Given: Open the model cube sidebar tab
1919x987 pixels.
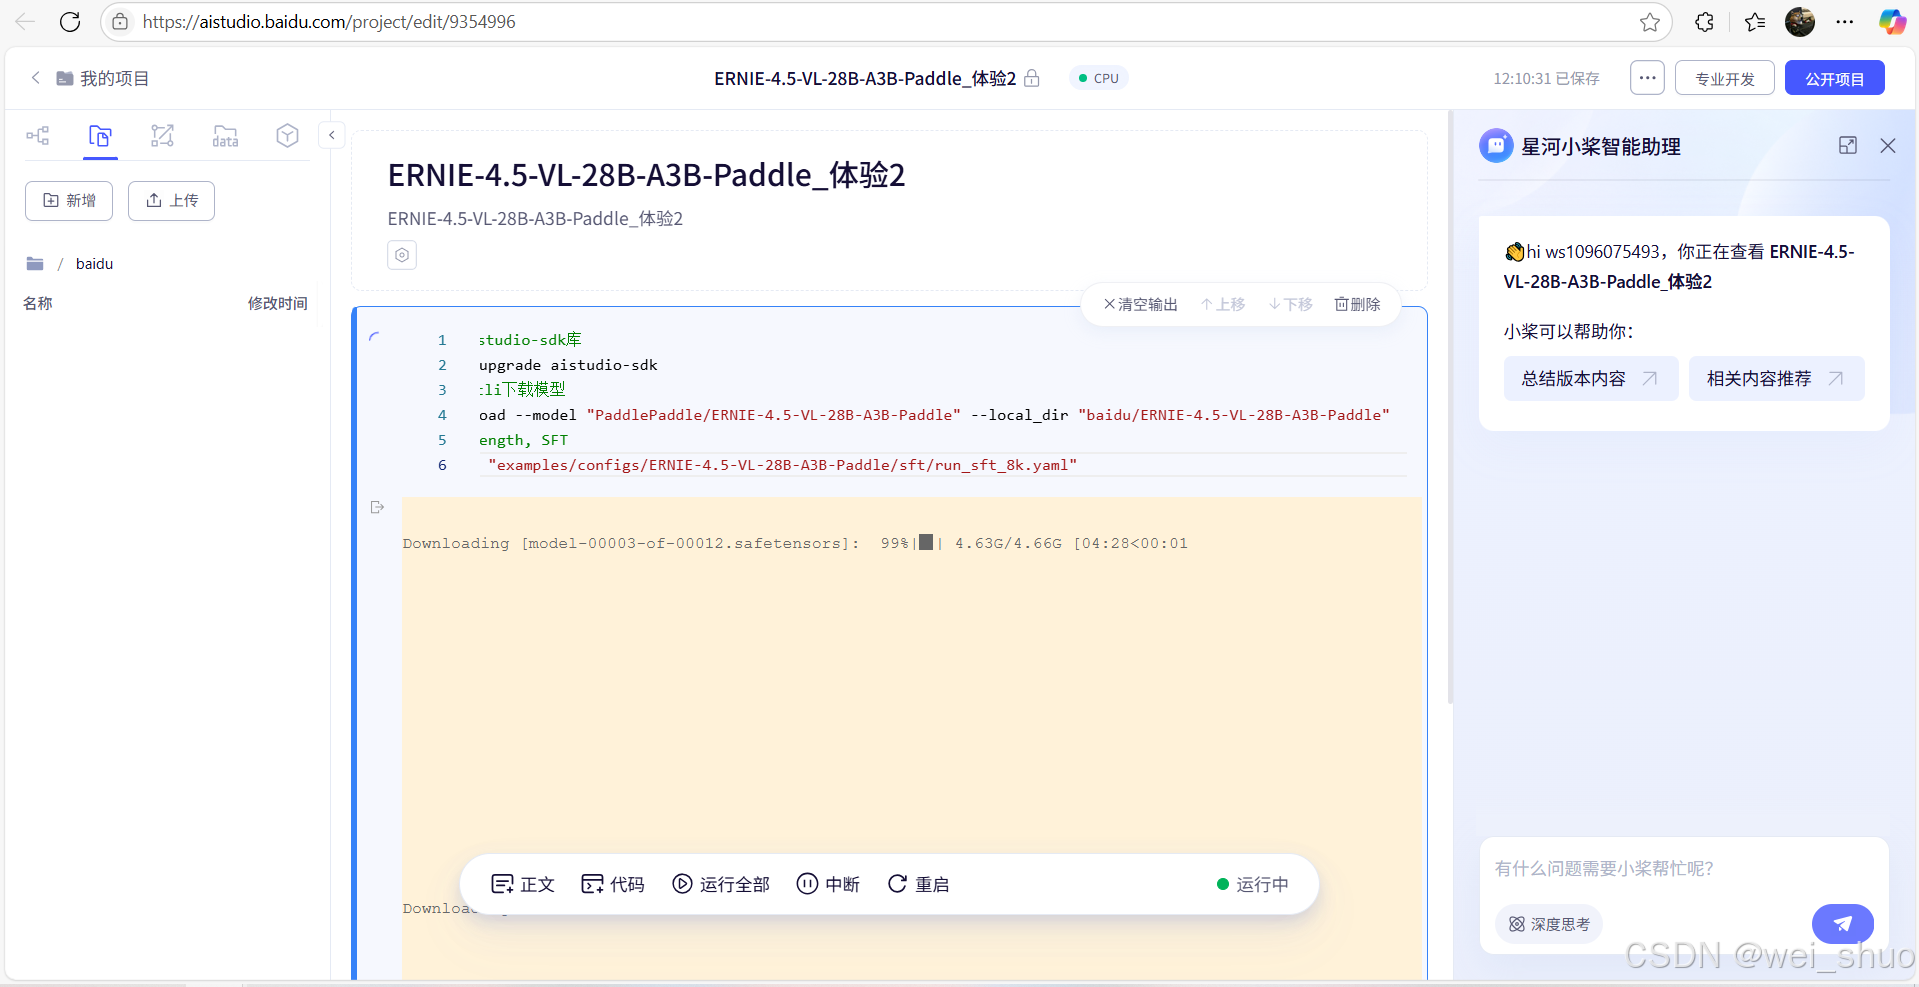Looking at the screenshot, I should pyautogui.click(x=288, y=136).
